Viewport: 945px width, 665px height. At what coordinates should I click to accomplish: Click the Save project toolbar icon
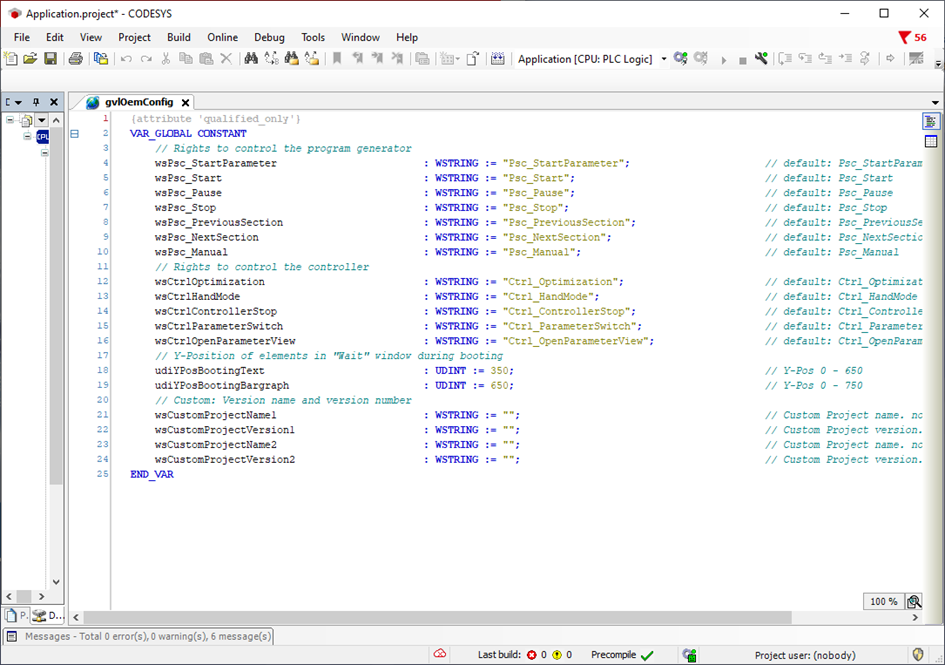50,59
